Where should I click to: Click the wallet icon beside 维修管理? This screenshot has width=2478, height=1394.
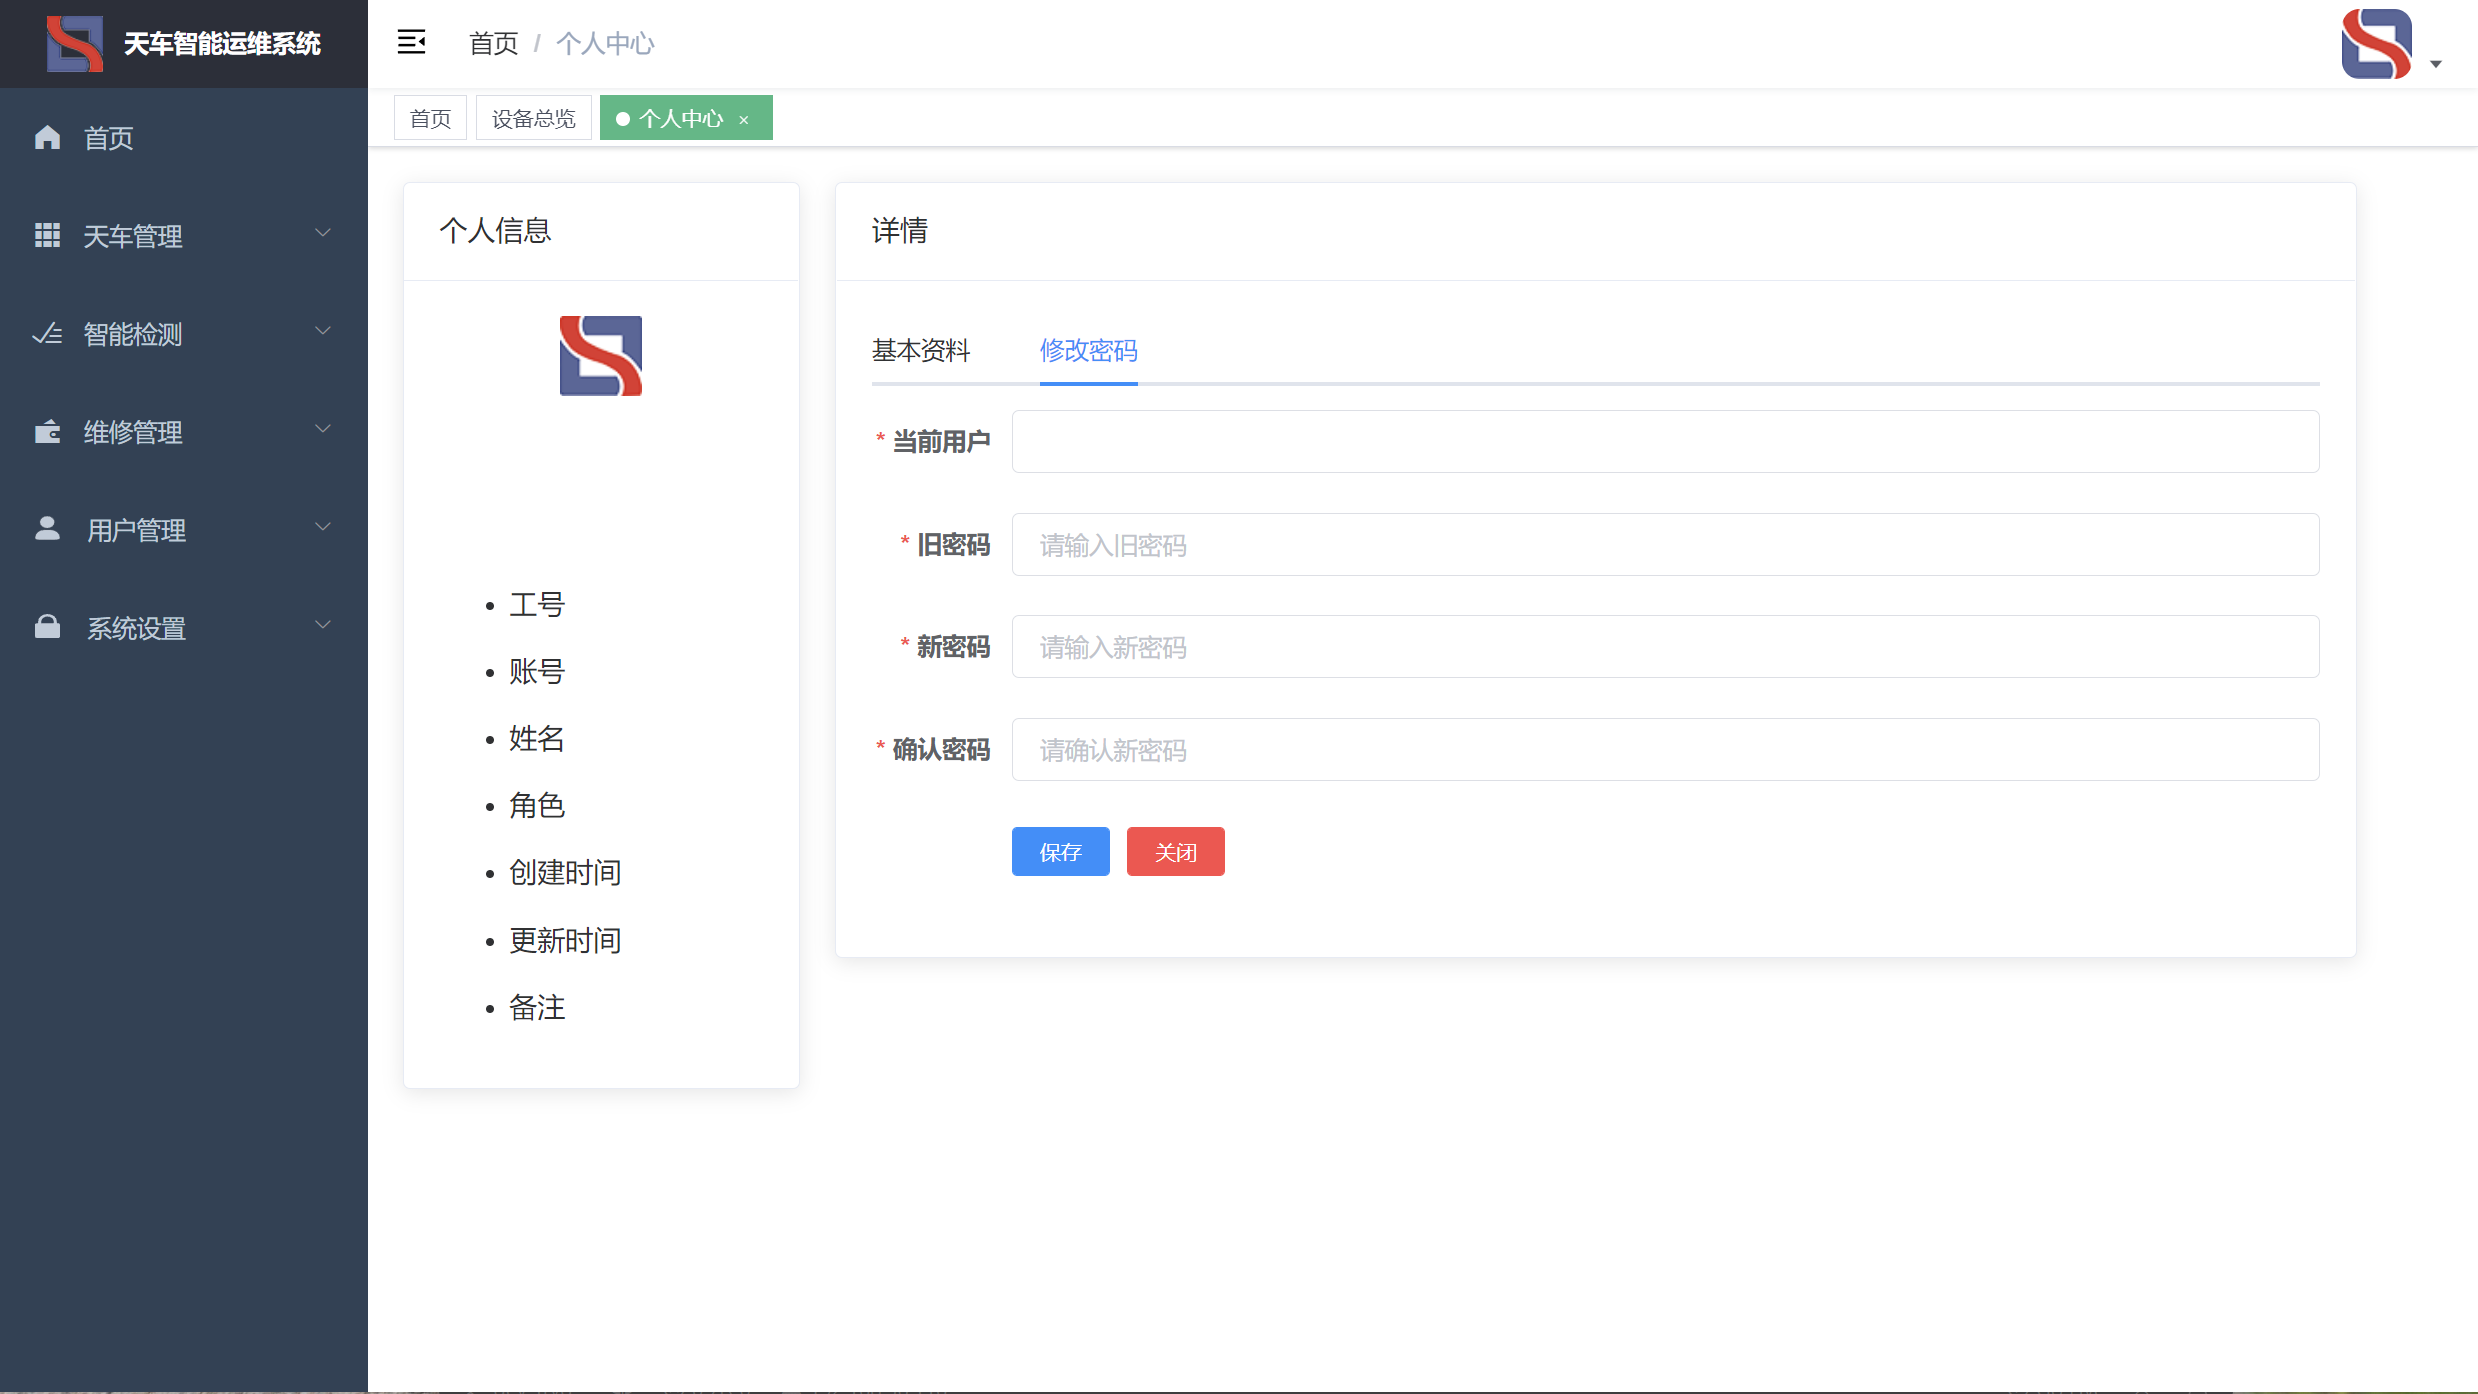(x=47, y=432)
